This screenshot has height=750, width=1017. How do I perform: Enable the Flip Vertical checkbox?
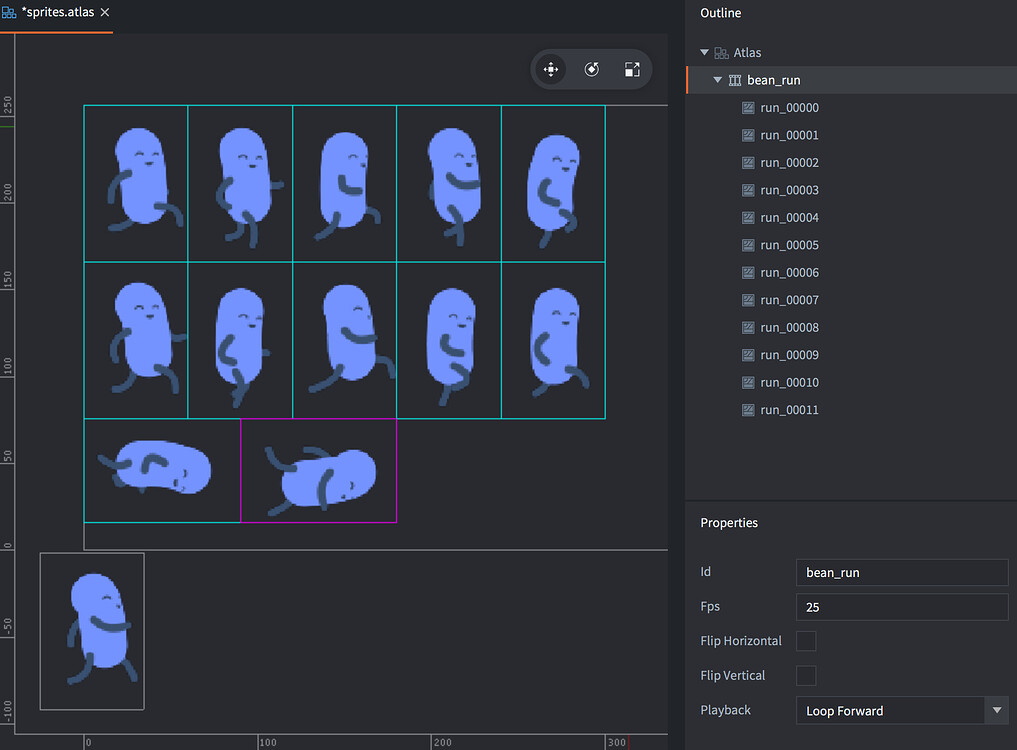(805, 676)
